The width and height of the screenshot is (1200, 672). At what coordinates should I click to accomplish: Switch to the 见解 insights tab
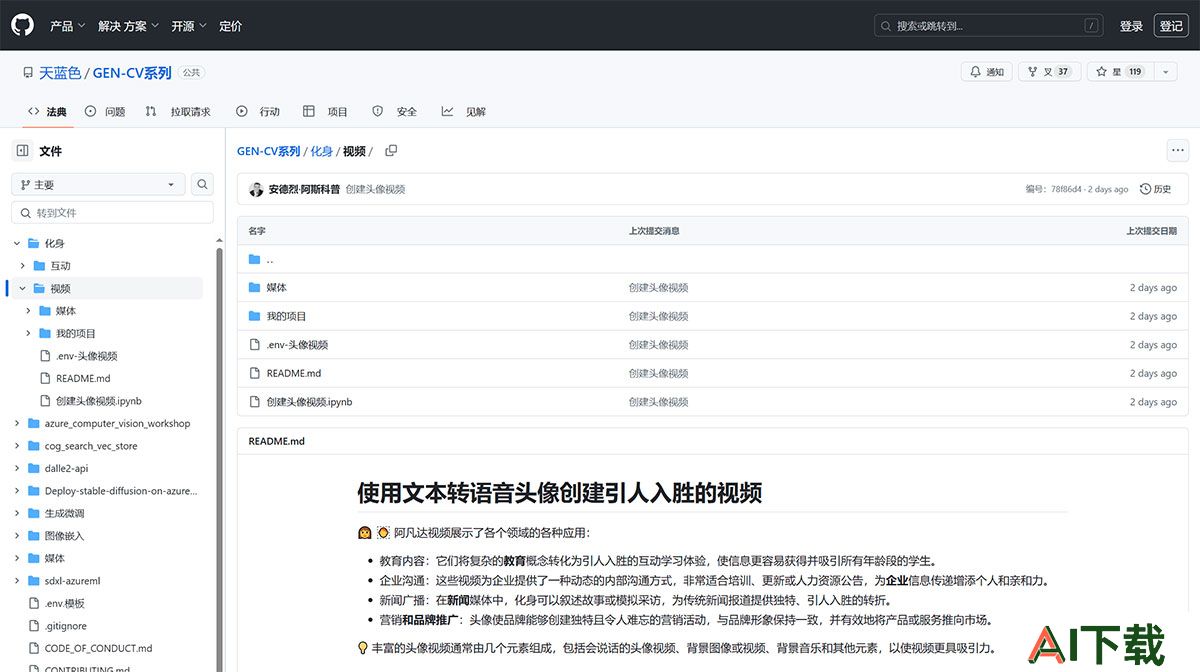[464, 111]
